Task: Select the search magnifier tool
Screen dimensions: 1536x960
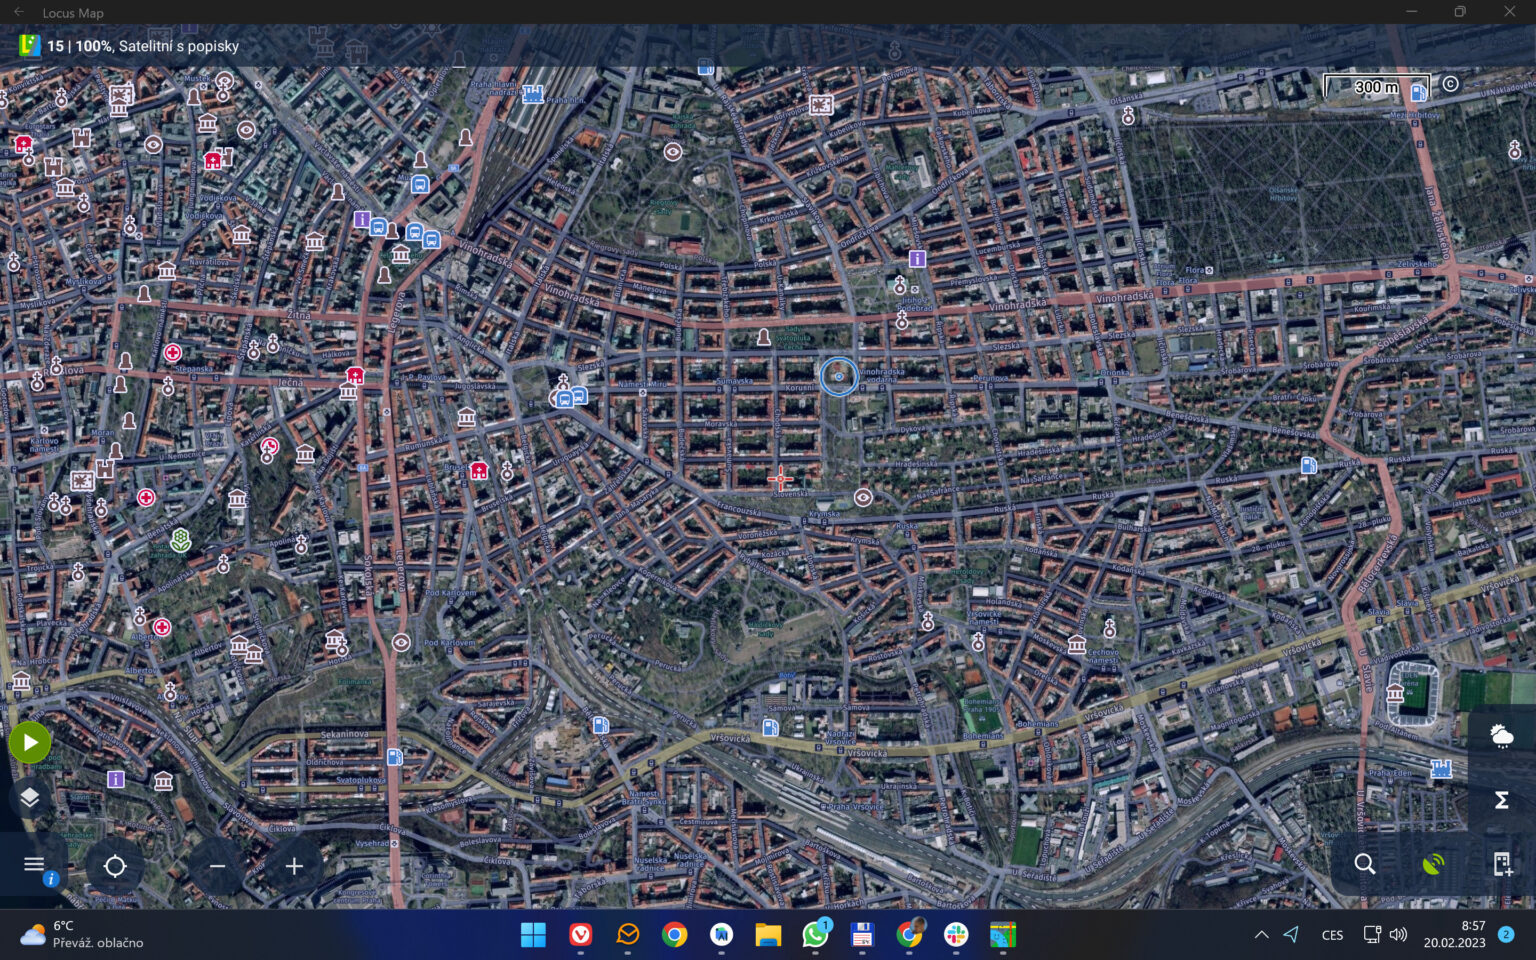Action: 1364,864
